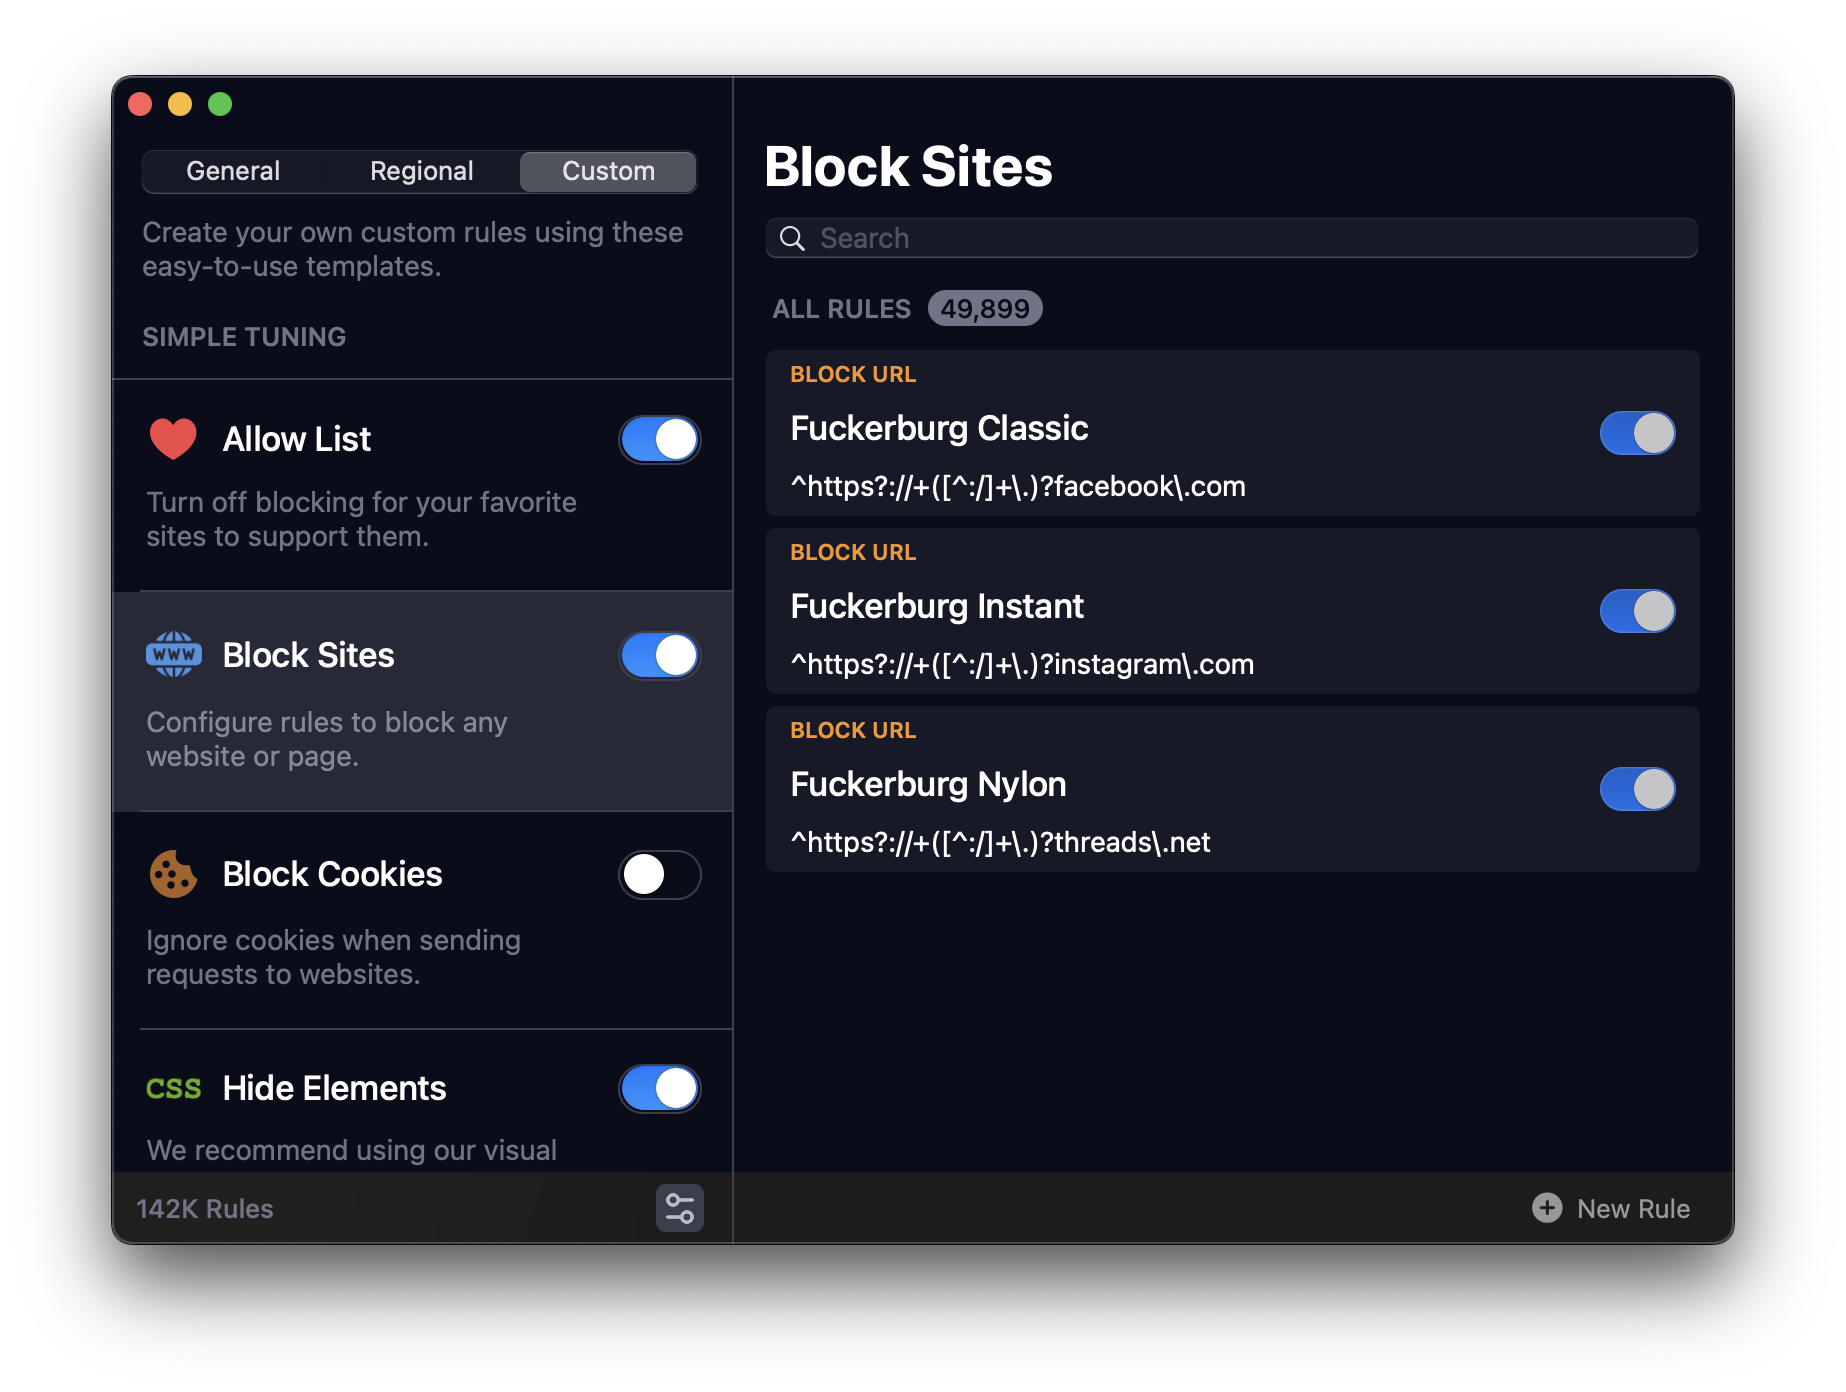Click 'Create your own custom rules' description
1846x1392 pixels.
tap(412, 249)
